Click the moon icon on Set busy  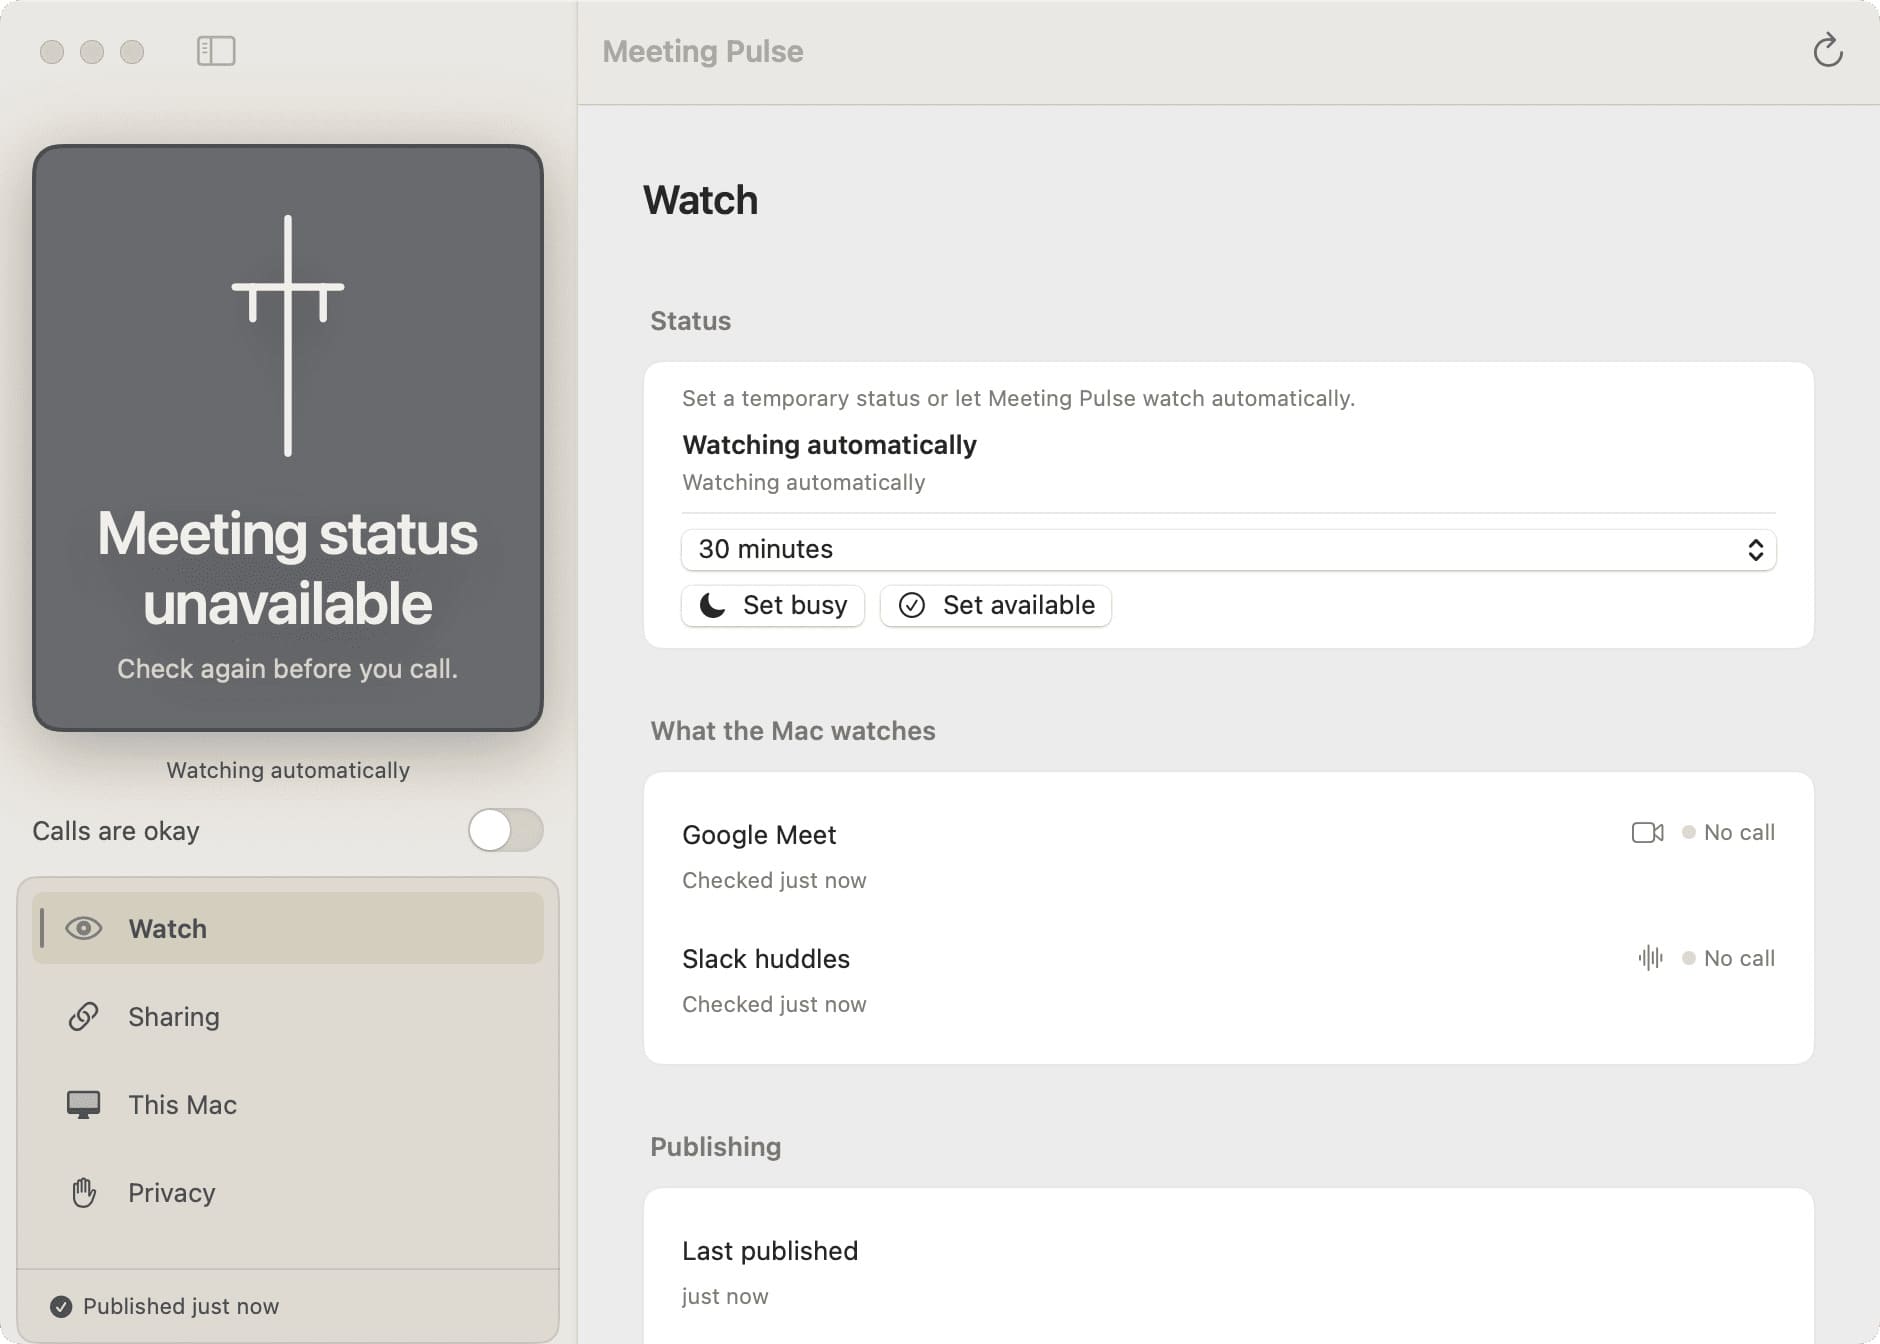point(712,605)
